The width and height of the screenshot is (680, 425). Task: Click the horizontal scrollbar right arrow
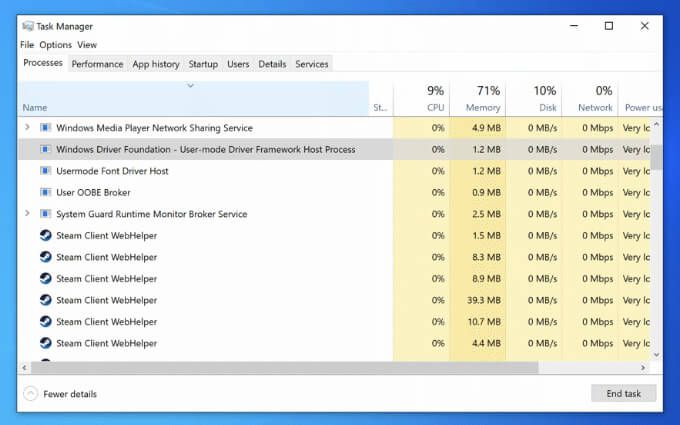643,368
